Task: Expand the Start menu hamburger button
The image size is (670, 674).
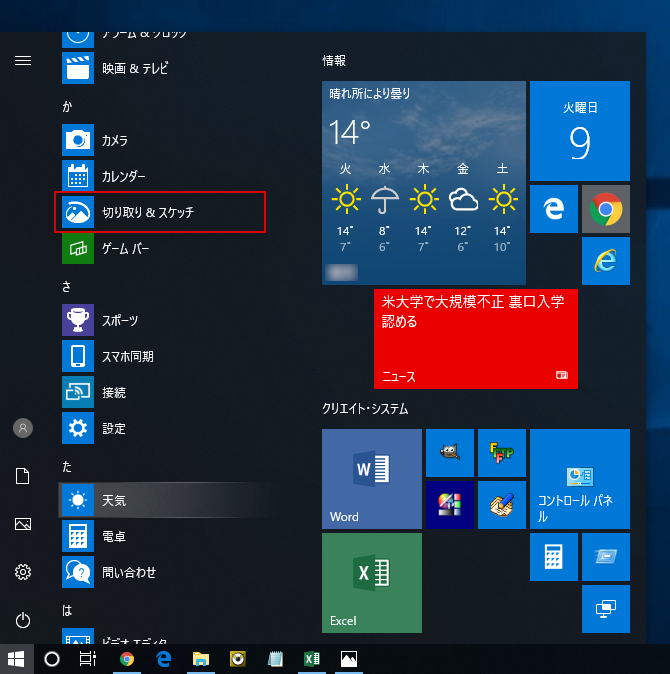Action: [x=23, y=61]
